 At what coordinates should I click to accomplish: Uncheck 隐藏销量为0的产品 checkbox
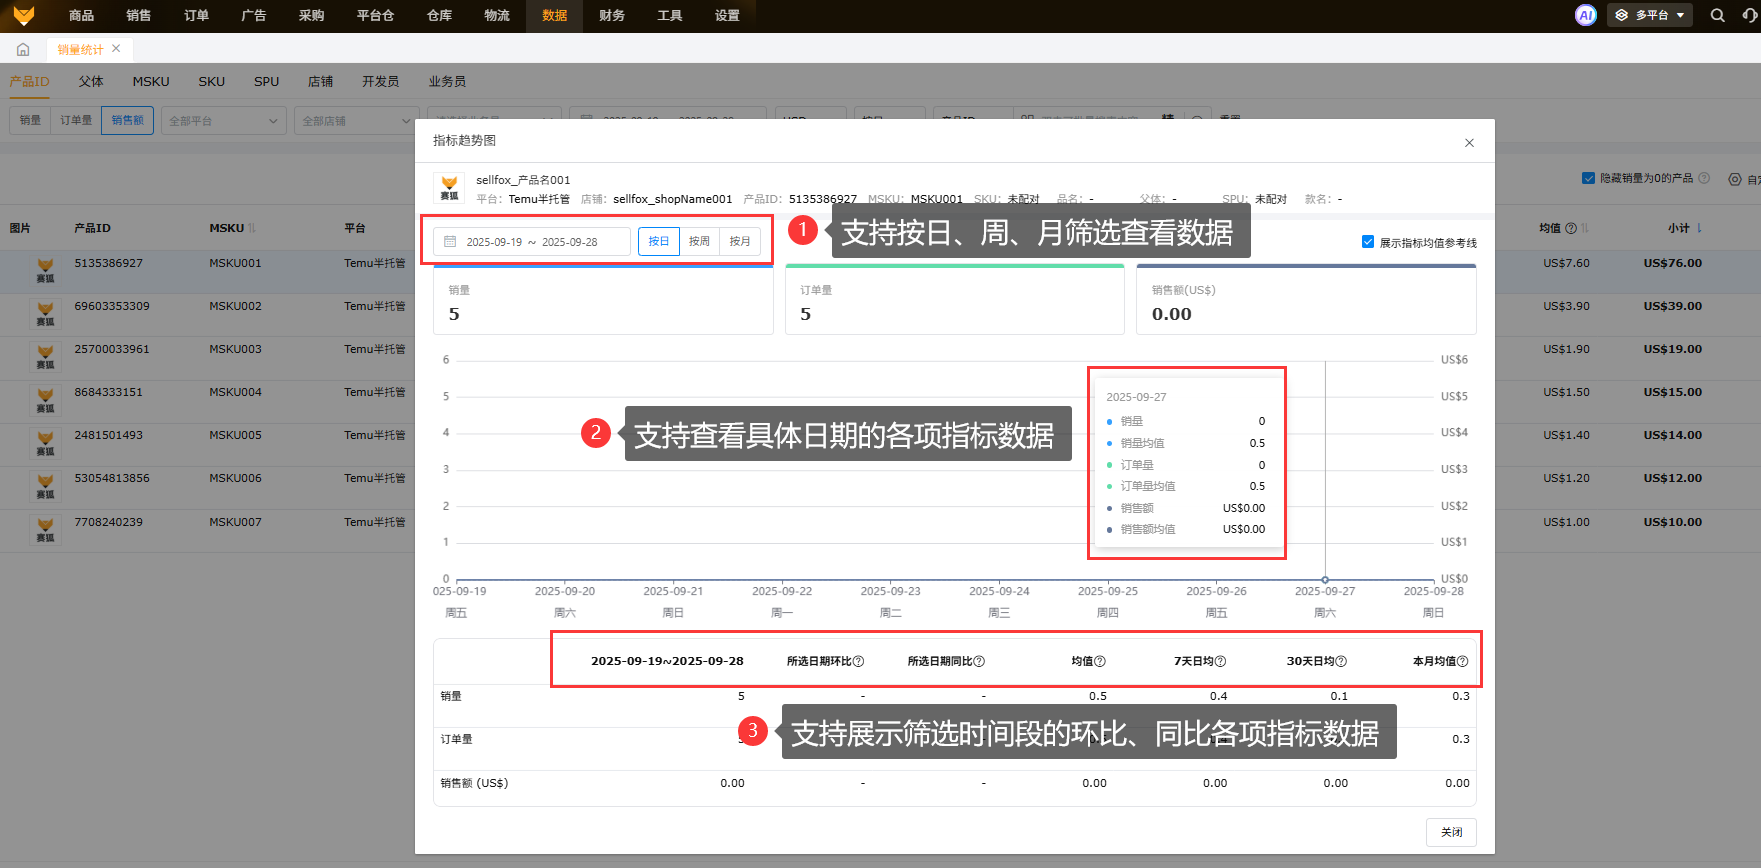click(x=1588, y=178)
